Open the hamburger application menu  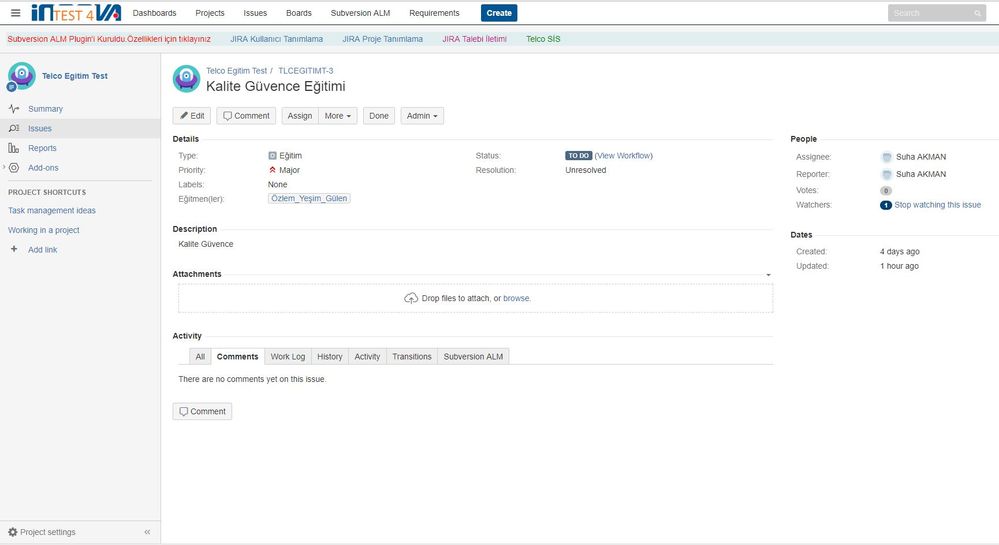click(15, 13)
